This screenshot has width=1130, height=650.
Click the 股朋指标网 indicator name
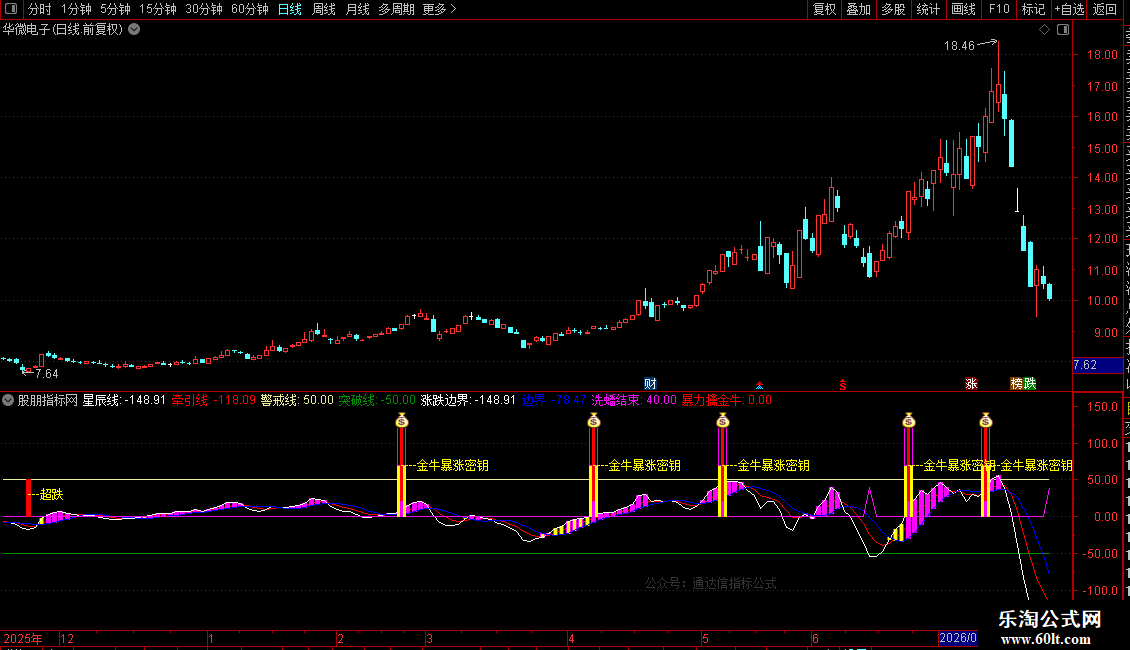[48, 400]
